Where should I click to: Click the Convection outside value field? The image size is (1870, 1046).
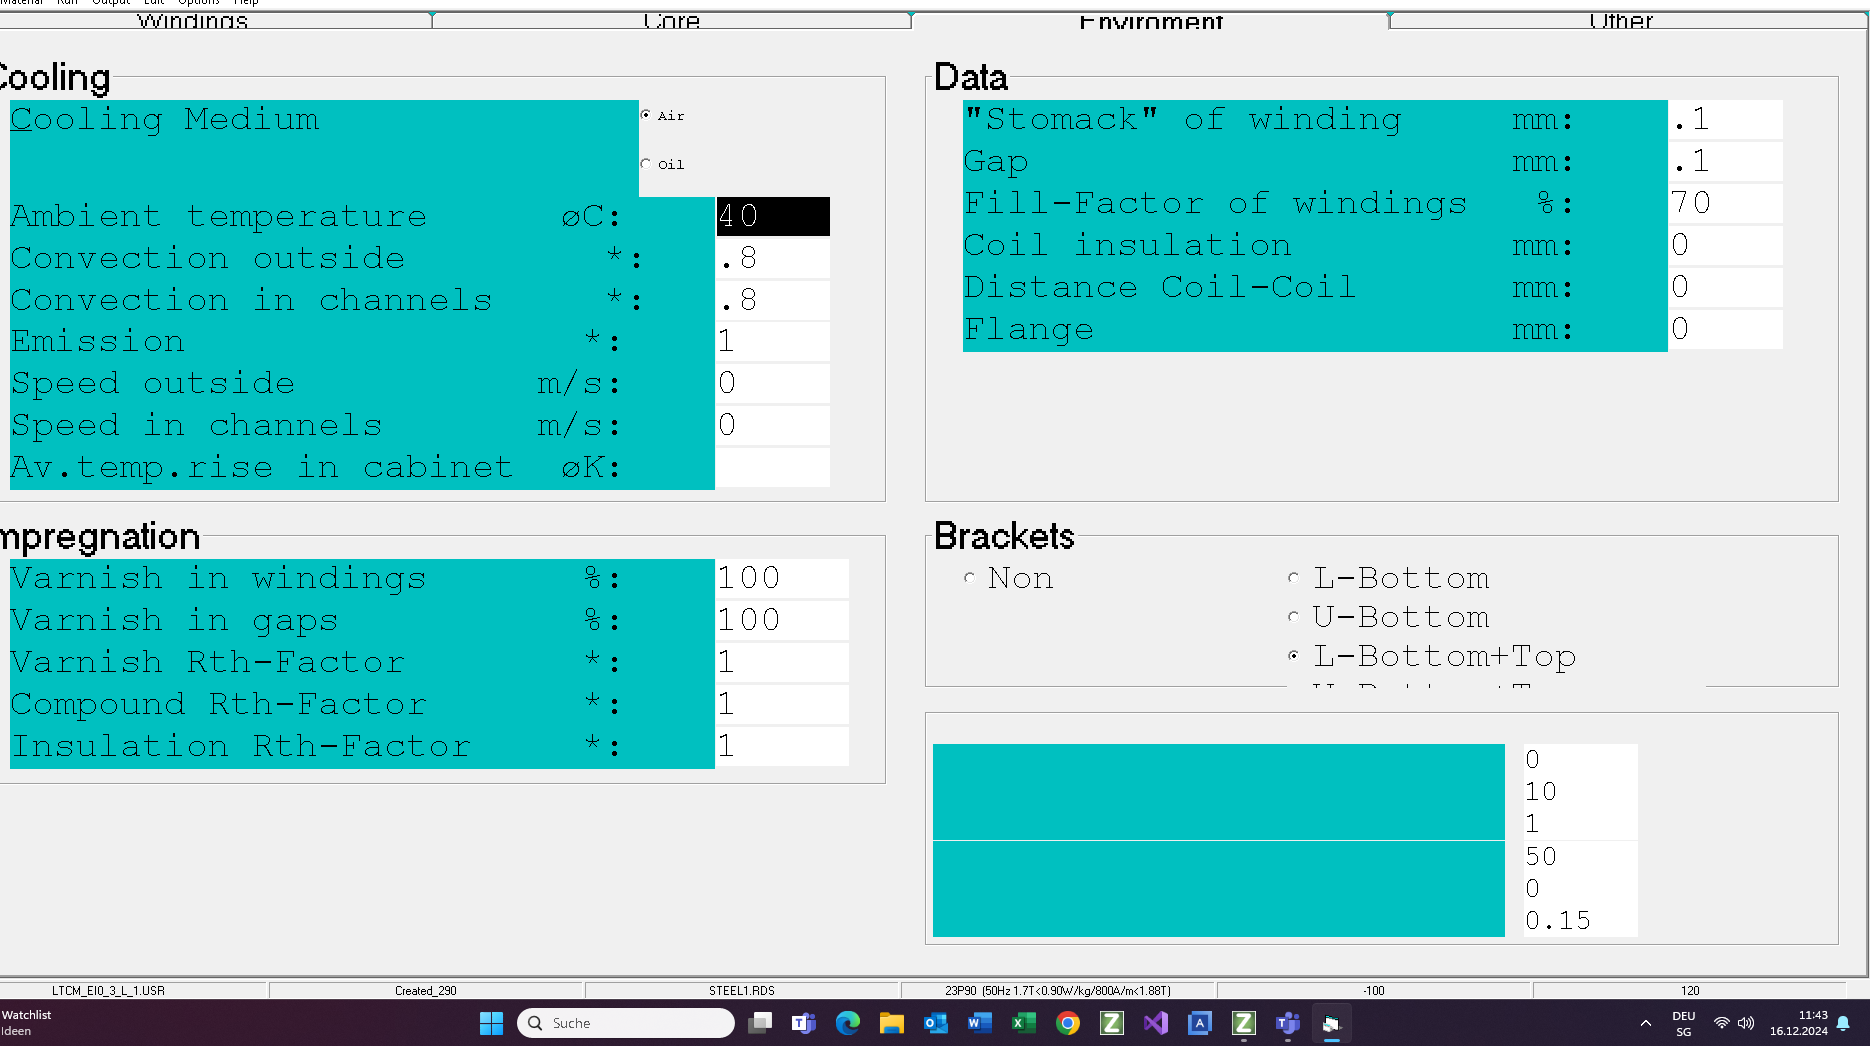pos(773,258)
